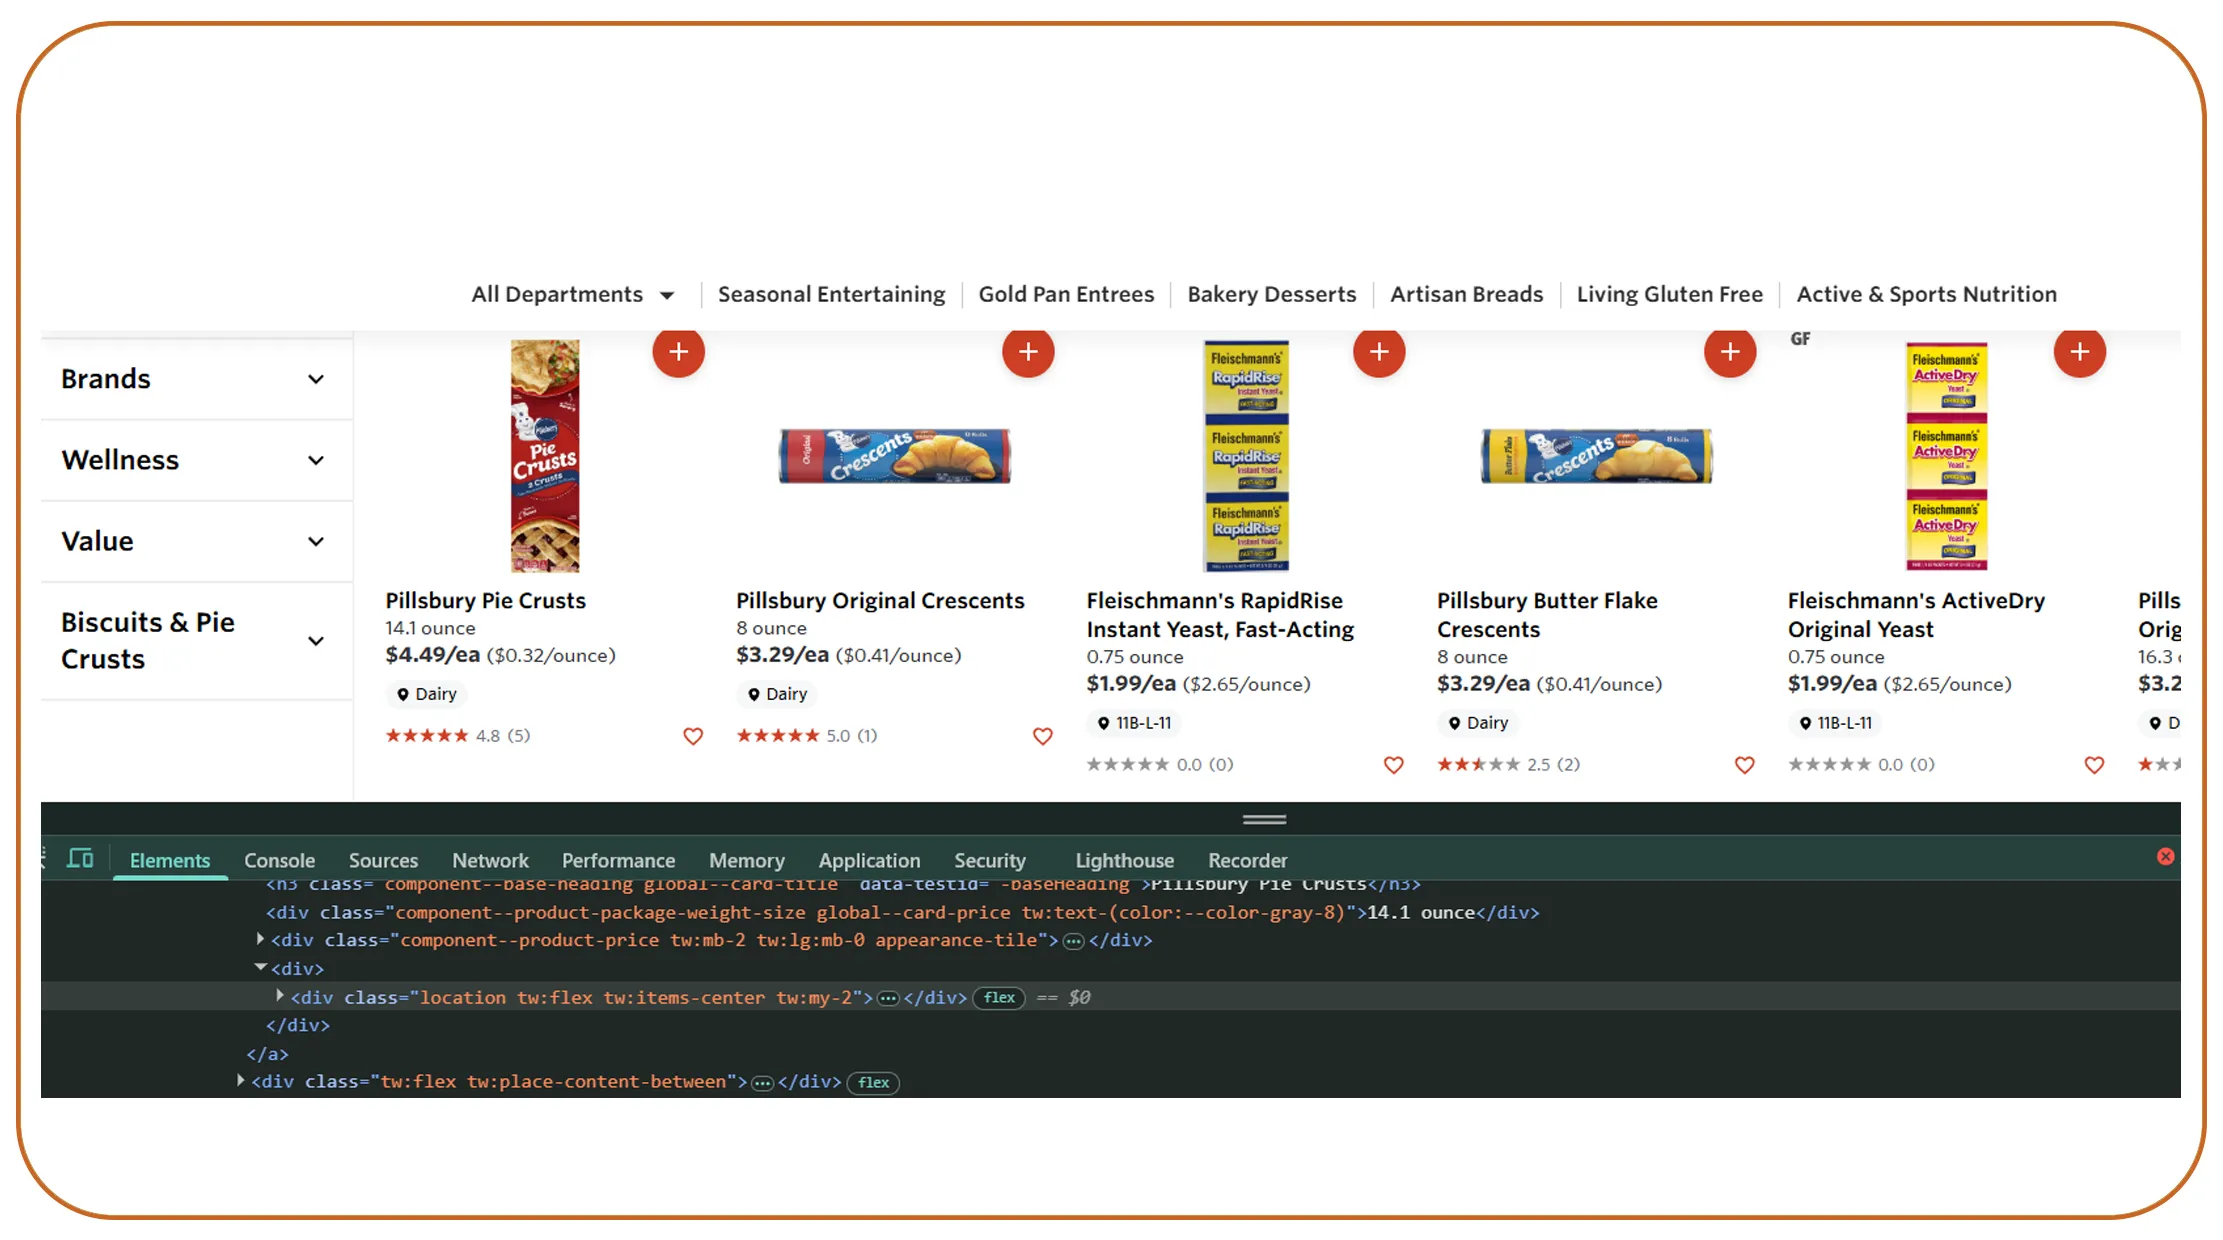The height and width of the screenshot is (1240, 2223).
Task: Favorite Fleischmann's ActiveDry yeast heart icon
Action: coord(2094,765)
